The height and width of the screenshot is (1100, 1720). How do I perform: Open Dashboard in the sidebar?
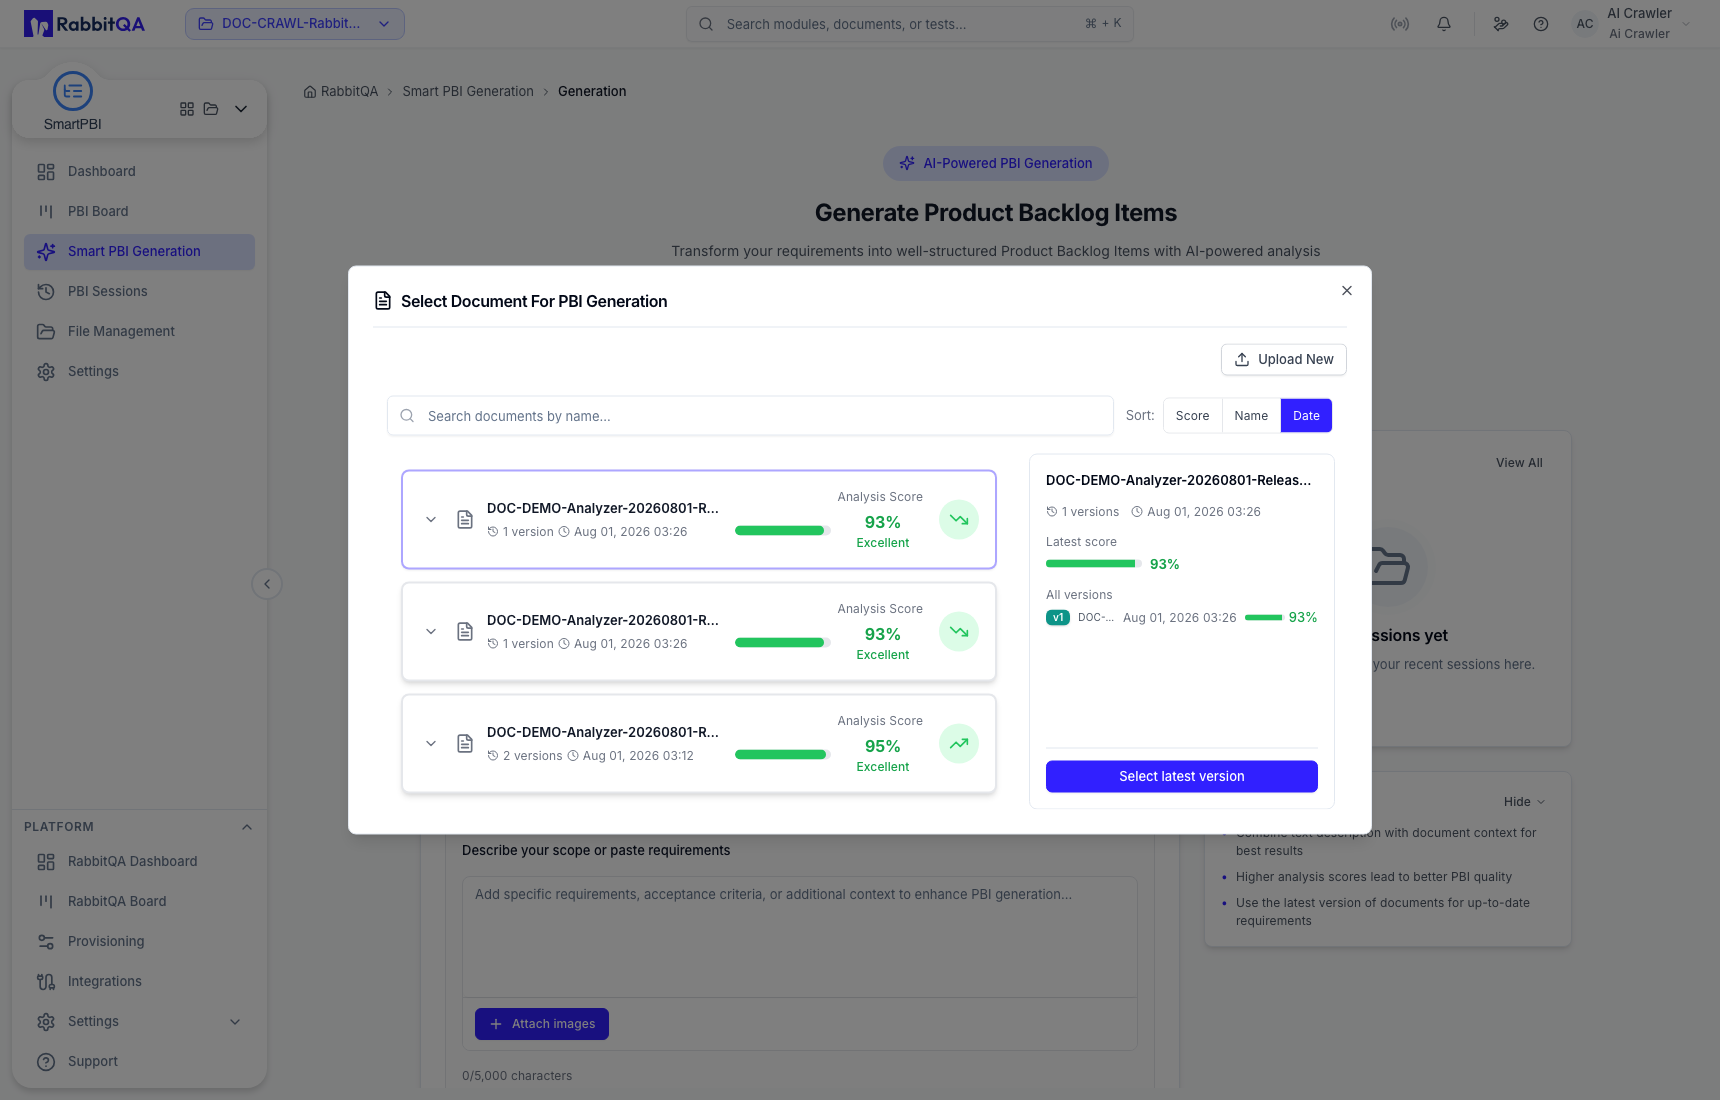tap(139, 172)
